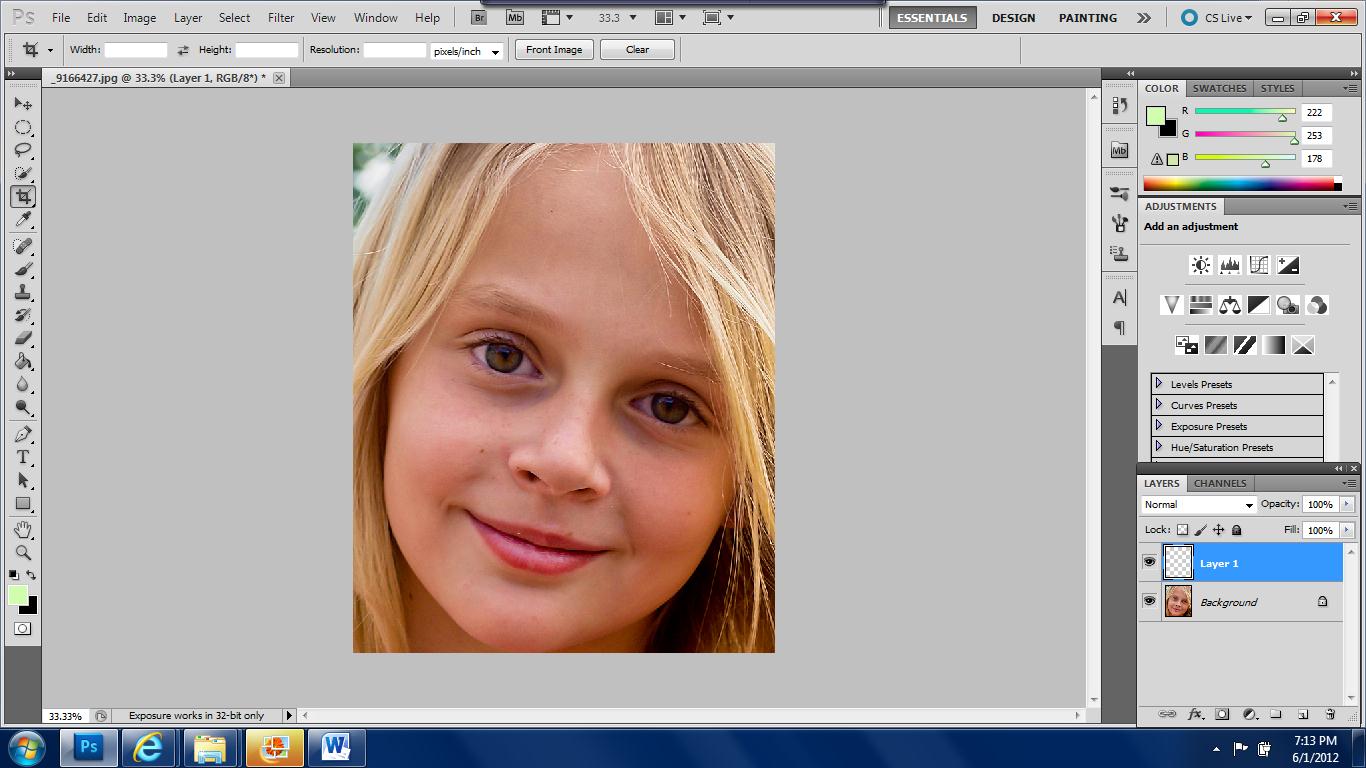Open the pixels/inch units dropdown
Viewport: 1366px width, 768px height.
tap(466, 51)
